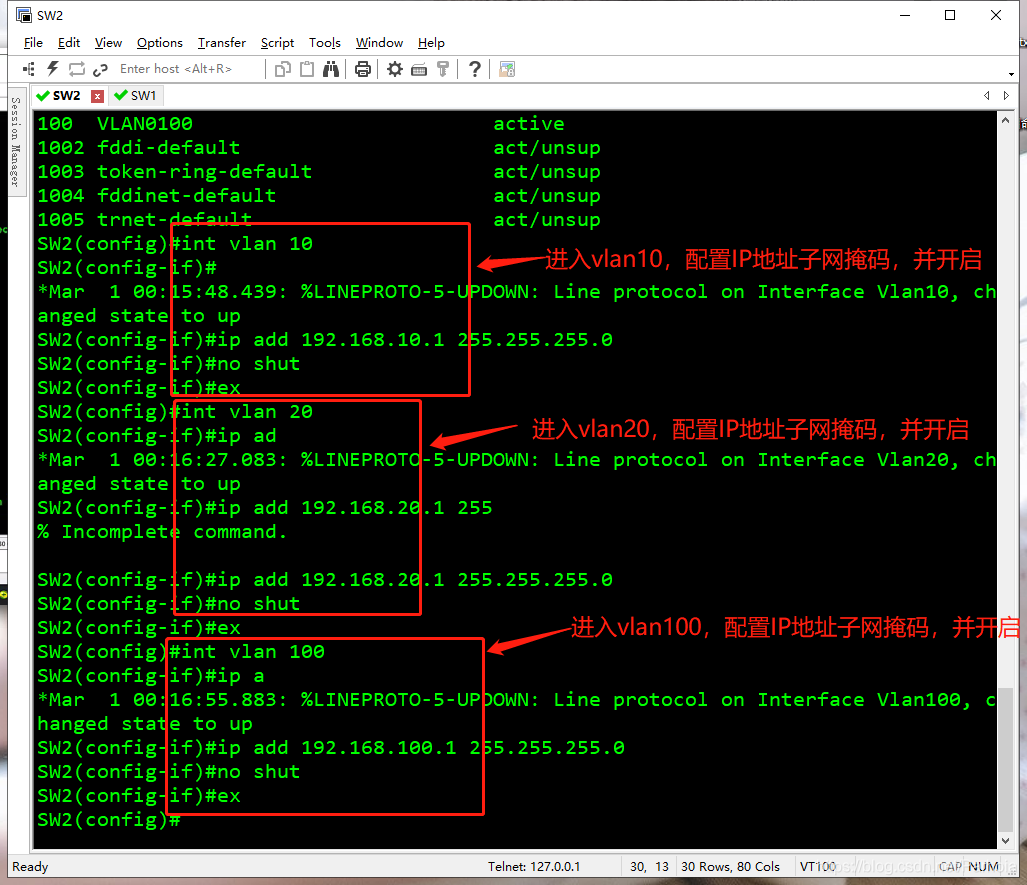The height and width of the screenshot is (885, 1027).
Task: Open the Session Manager toolbar icon
Action: point(29,69)
